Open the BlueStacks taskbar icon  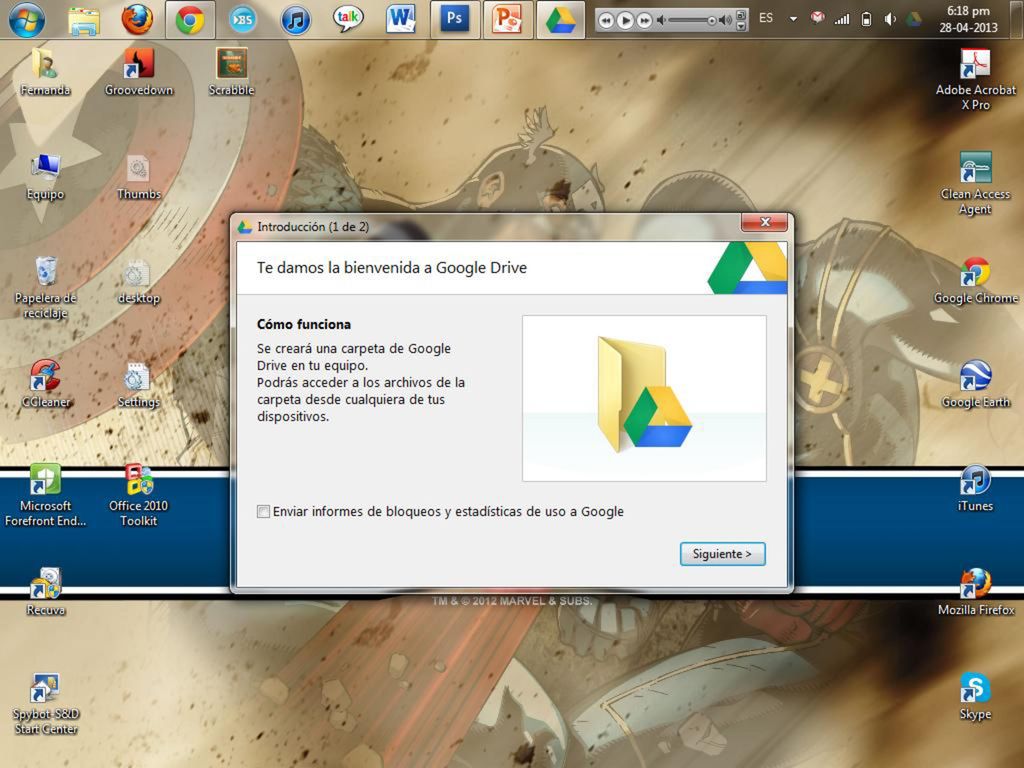click(x=242, y=20)
